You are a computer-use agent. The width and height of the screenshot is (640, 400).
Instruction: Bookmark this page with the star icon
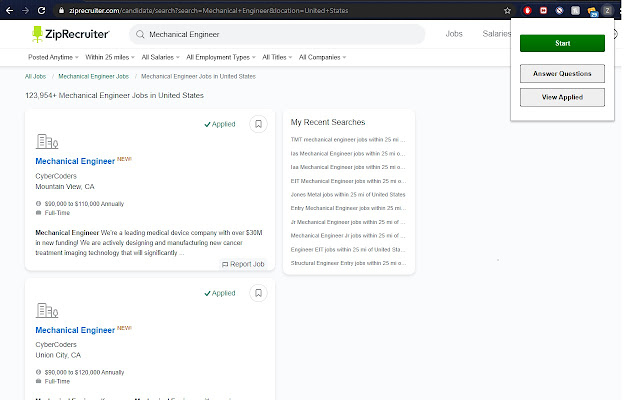[x=507, y=11]
